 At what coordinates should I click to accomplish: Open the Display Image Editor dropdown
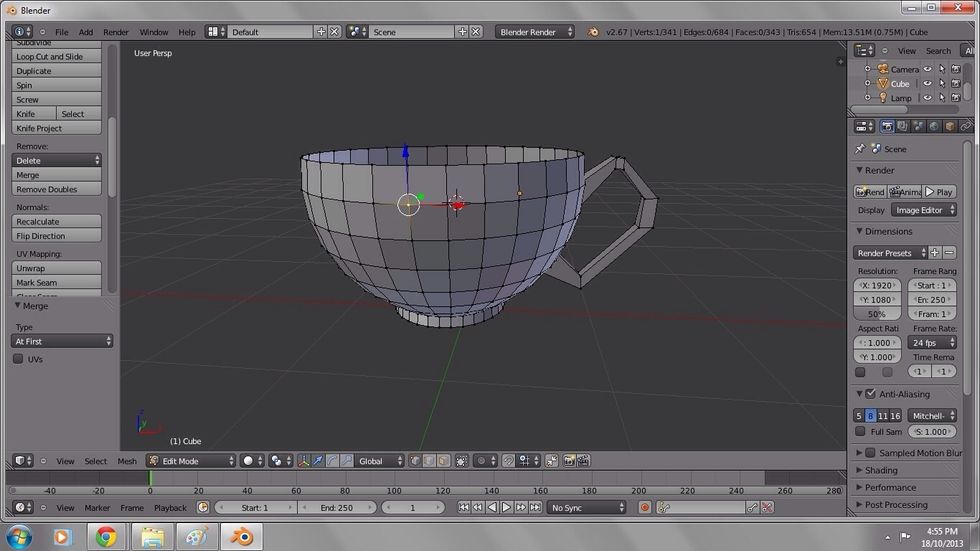tap(924, 211)
